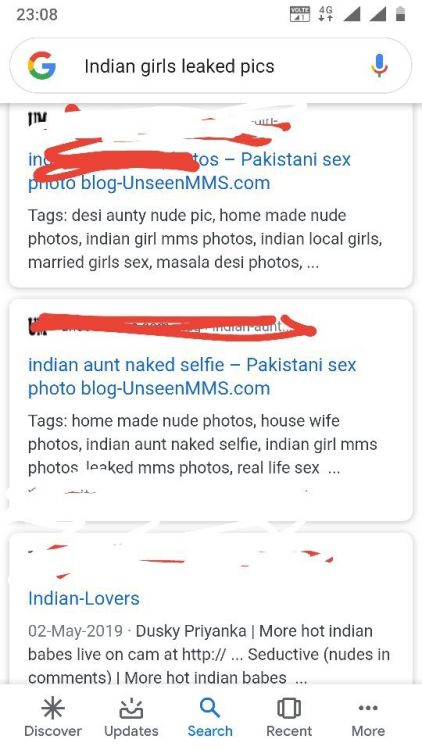
Task: Open the Discover asterisk icon
Action: 53,708
